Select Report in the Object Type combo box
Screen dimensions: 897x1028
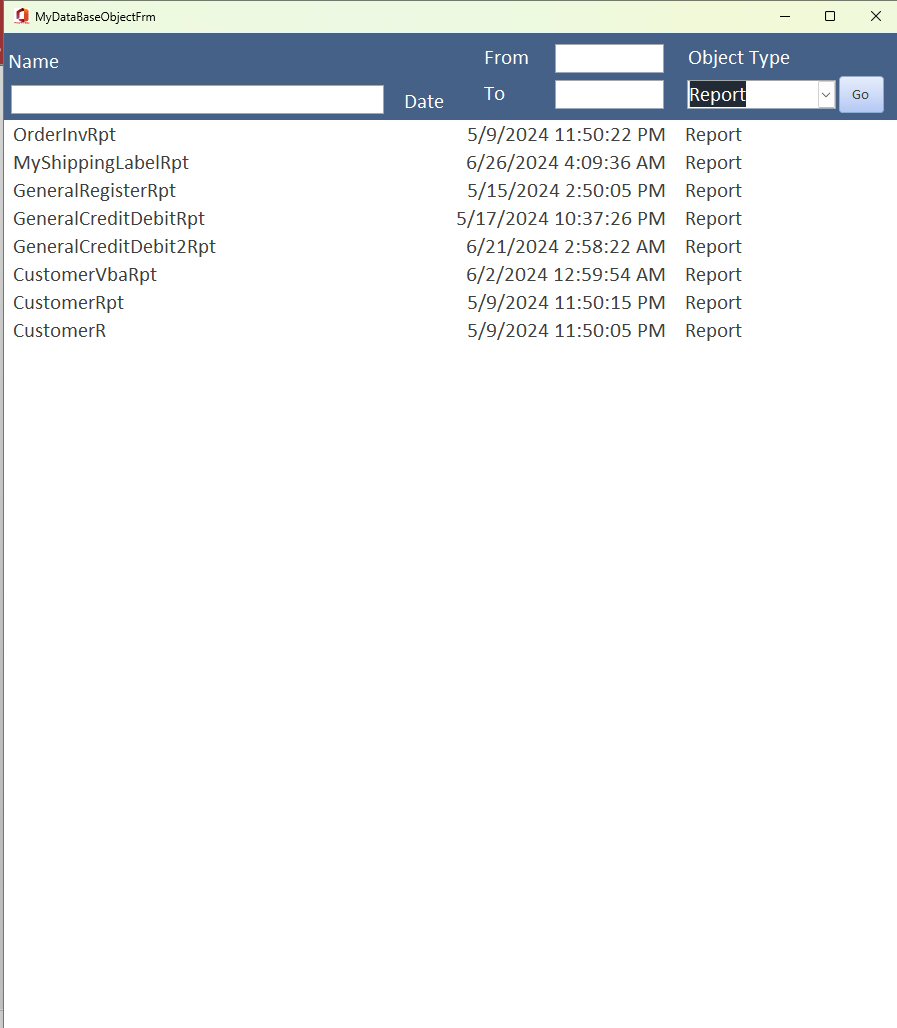740,94
